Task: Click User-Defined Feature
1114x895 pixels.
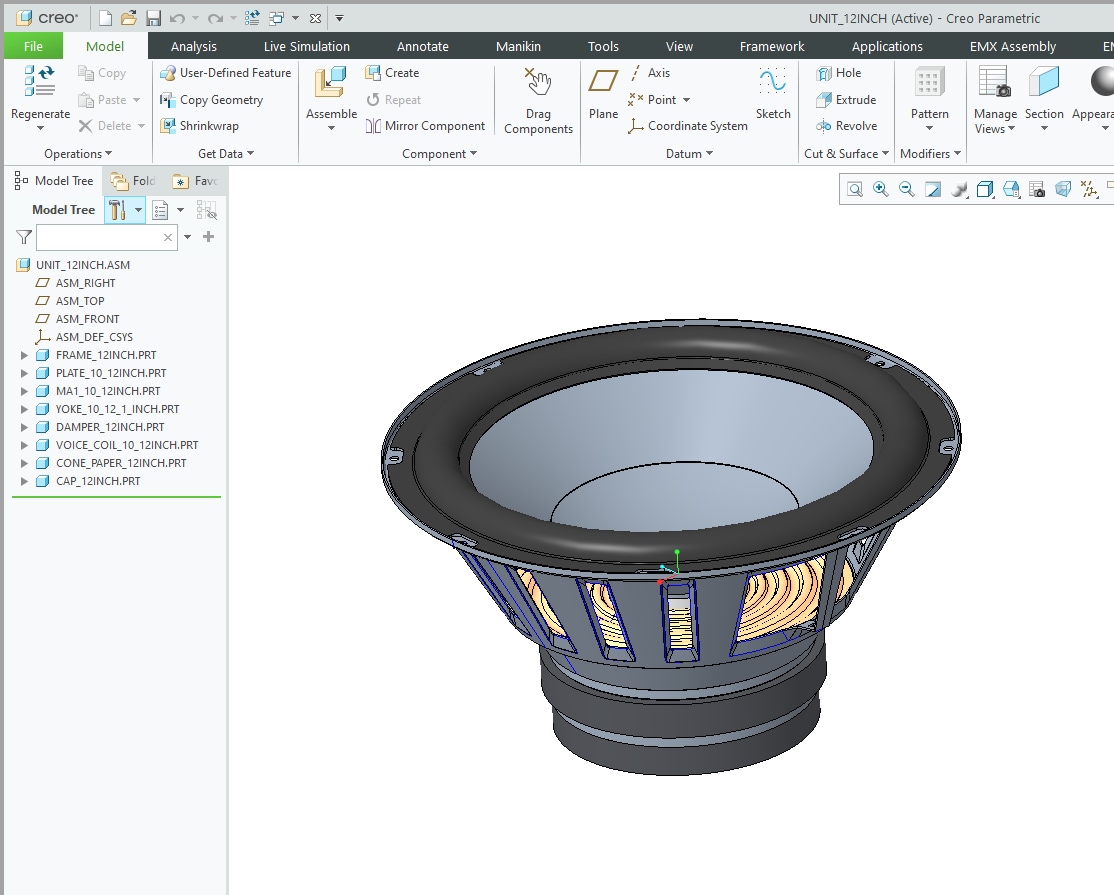Action: pos(225,72)
